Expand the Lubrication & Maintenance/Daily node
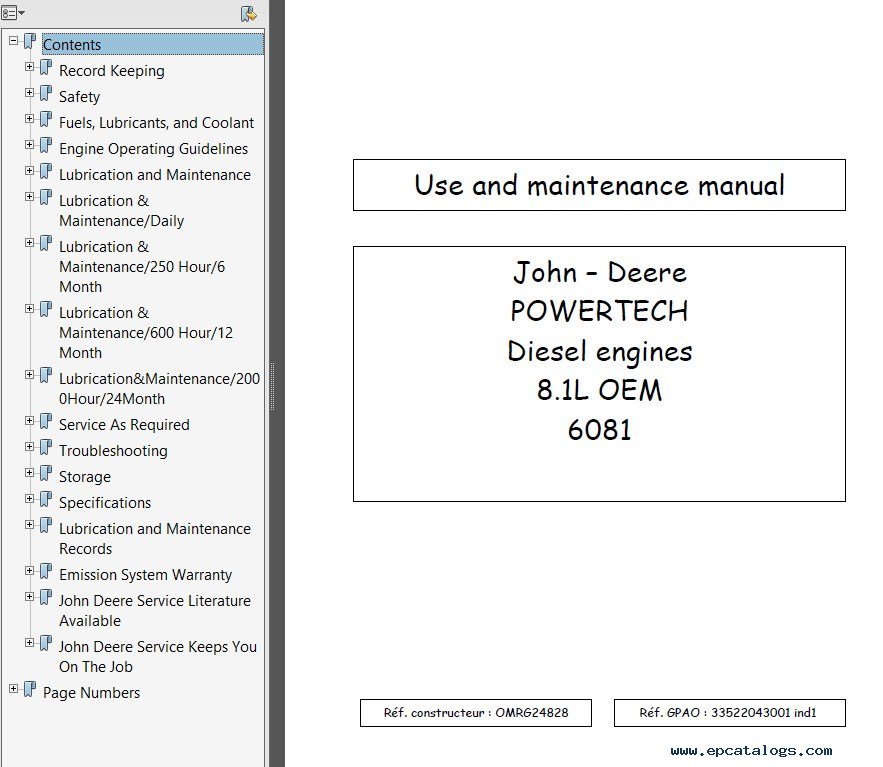The height and width of the screenshot is (767, 883). pos(29,197)
